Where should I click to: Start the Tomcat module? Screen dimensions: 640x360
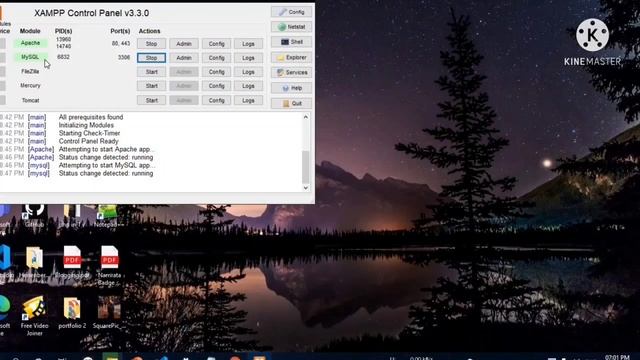pos(151,100)
